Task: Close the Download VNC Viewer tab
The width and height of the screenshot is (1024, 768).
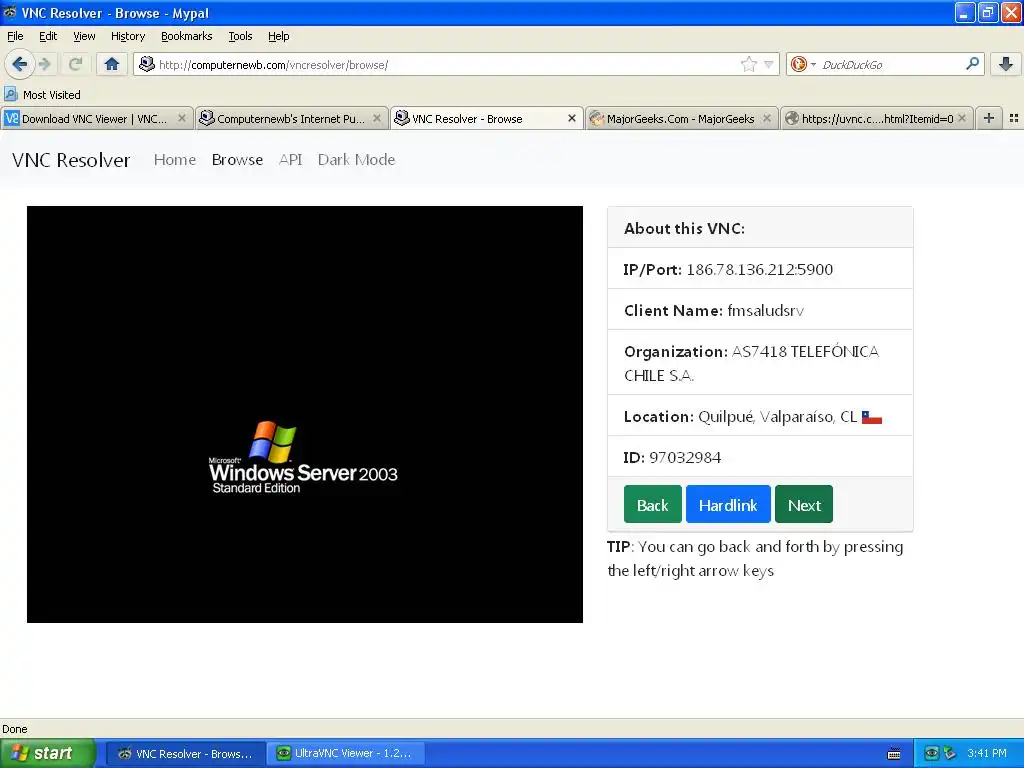Action: pos(182,118)
